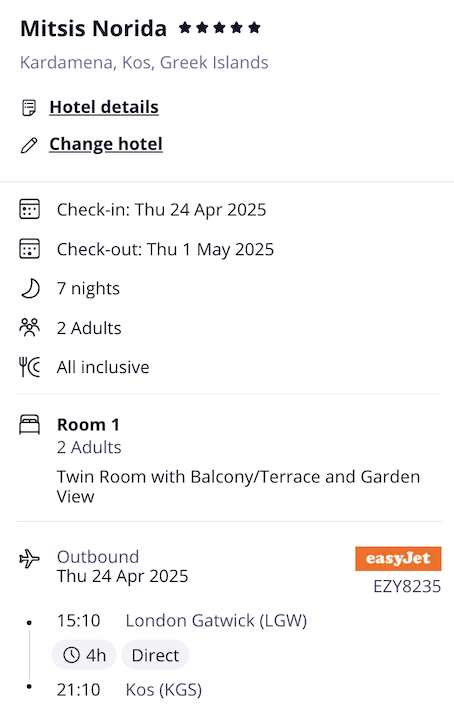This screenshot has width=454, height=719.
Task: Click the pencil edit icon
Action: coord(29,145)
